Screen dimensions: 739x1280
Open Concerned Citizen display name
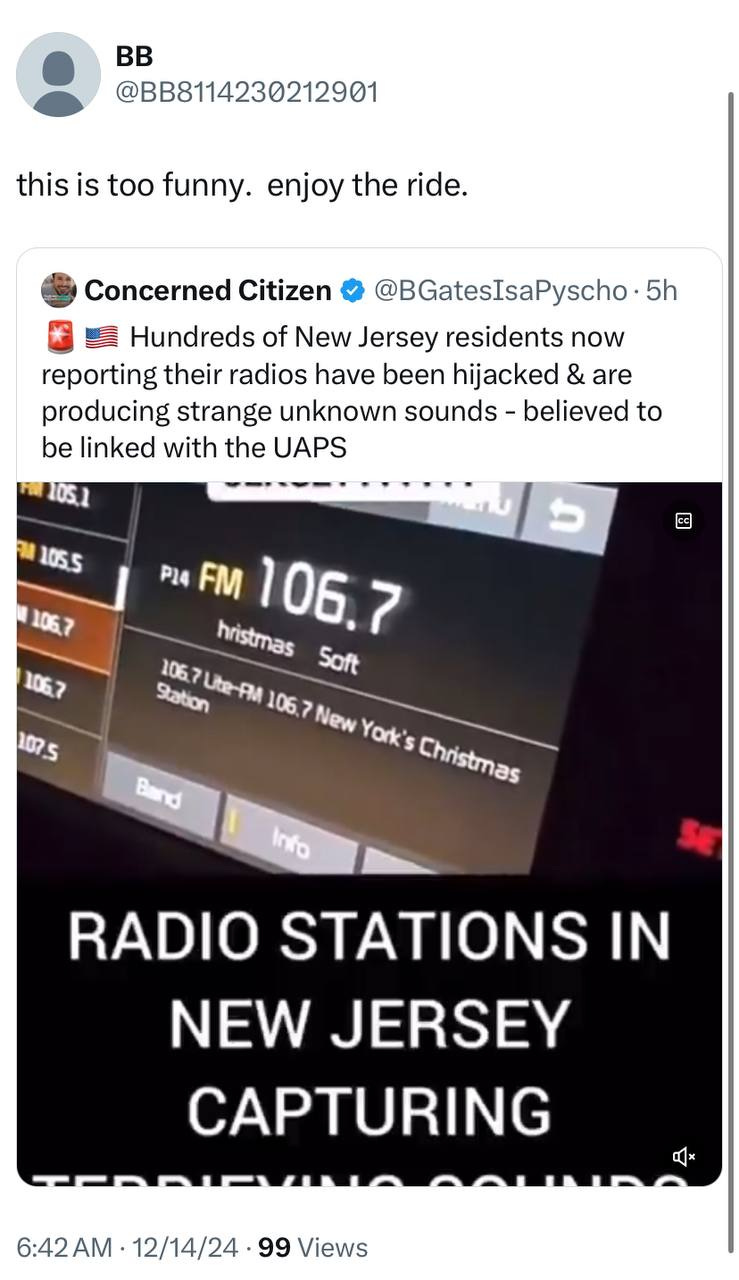[208, 290]
